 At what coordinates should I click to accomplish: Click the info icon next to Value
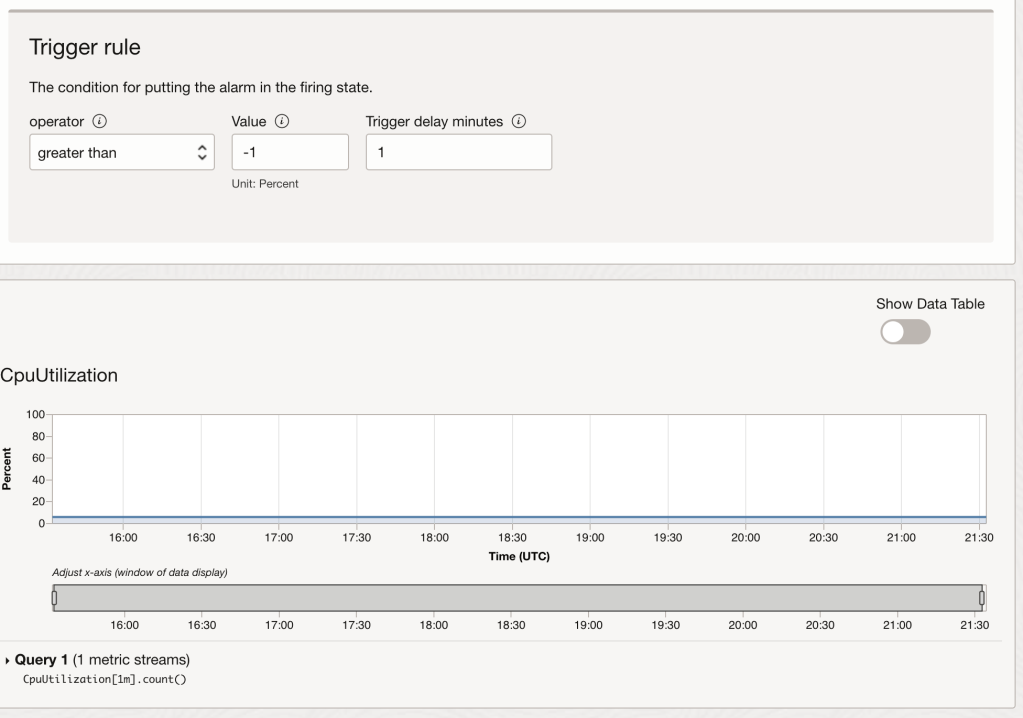coord(282,121)
